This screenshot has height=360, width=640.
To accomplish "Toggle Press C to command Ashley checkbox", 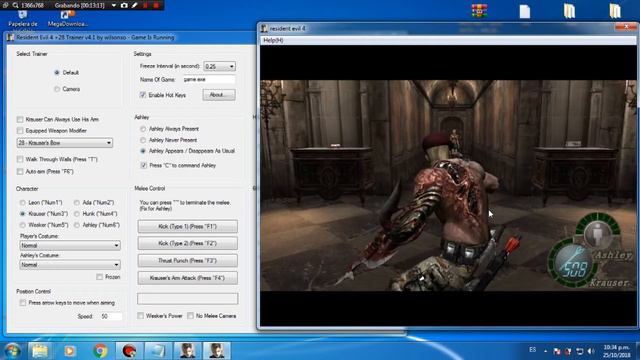I will pos(143,165).
